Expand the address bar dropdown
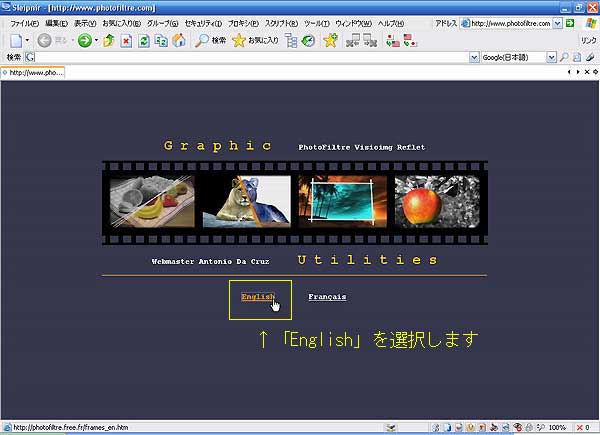The image size is (600, 435). [558, 23]
